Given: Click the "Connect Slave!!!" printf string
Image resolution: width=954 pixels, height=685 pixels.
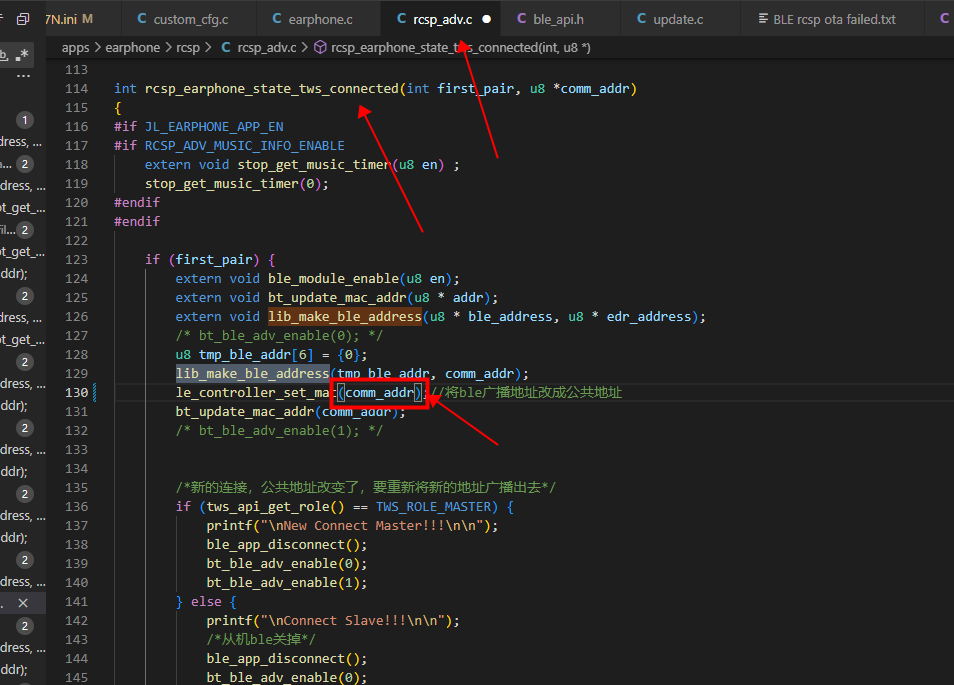Looking at the screenshot, I should pyautogui.click(x=353, y=621).
